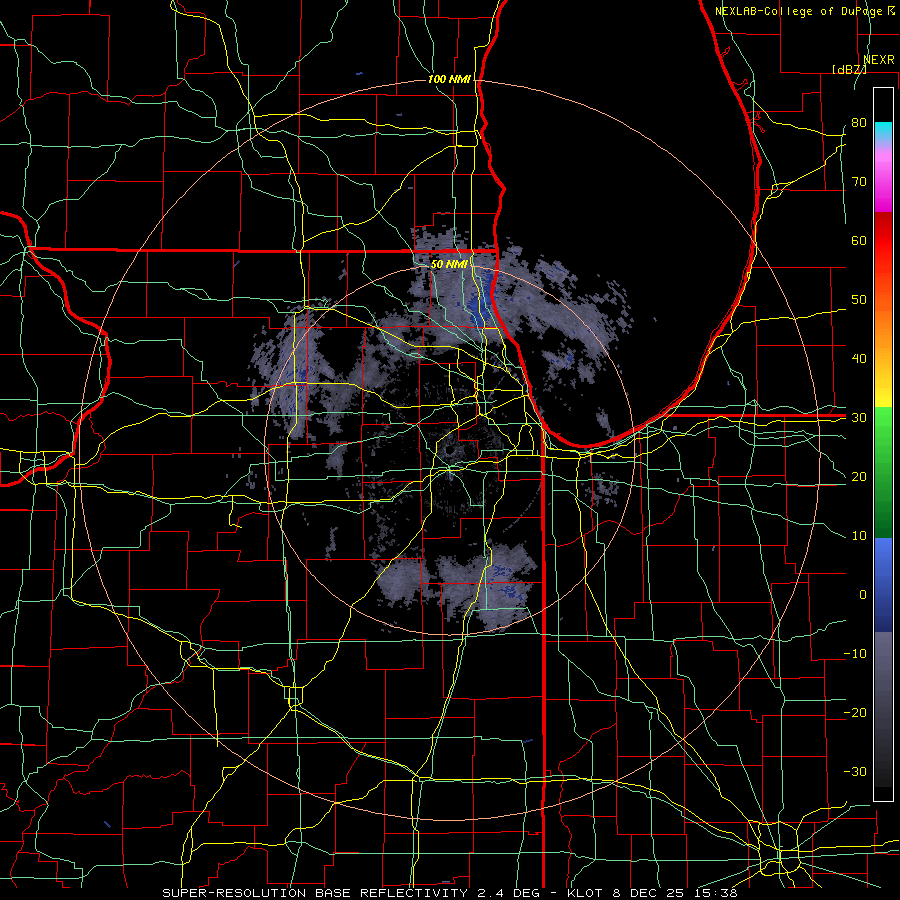Click the "NEXLAB-College of DuPage" header text
The image size is (900, 900).
point(799,11)
